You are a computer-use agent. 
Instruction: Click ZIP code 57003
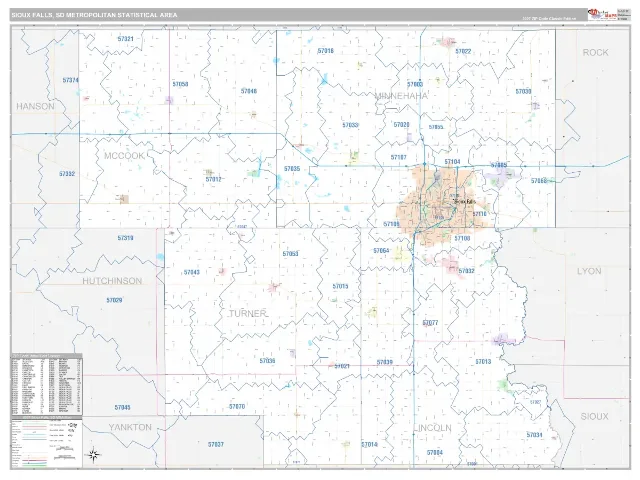[x=415, y=85]
